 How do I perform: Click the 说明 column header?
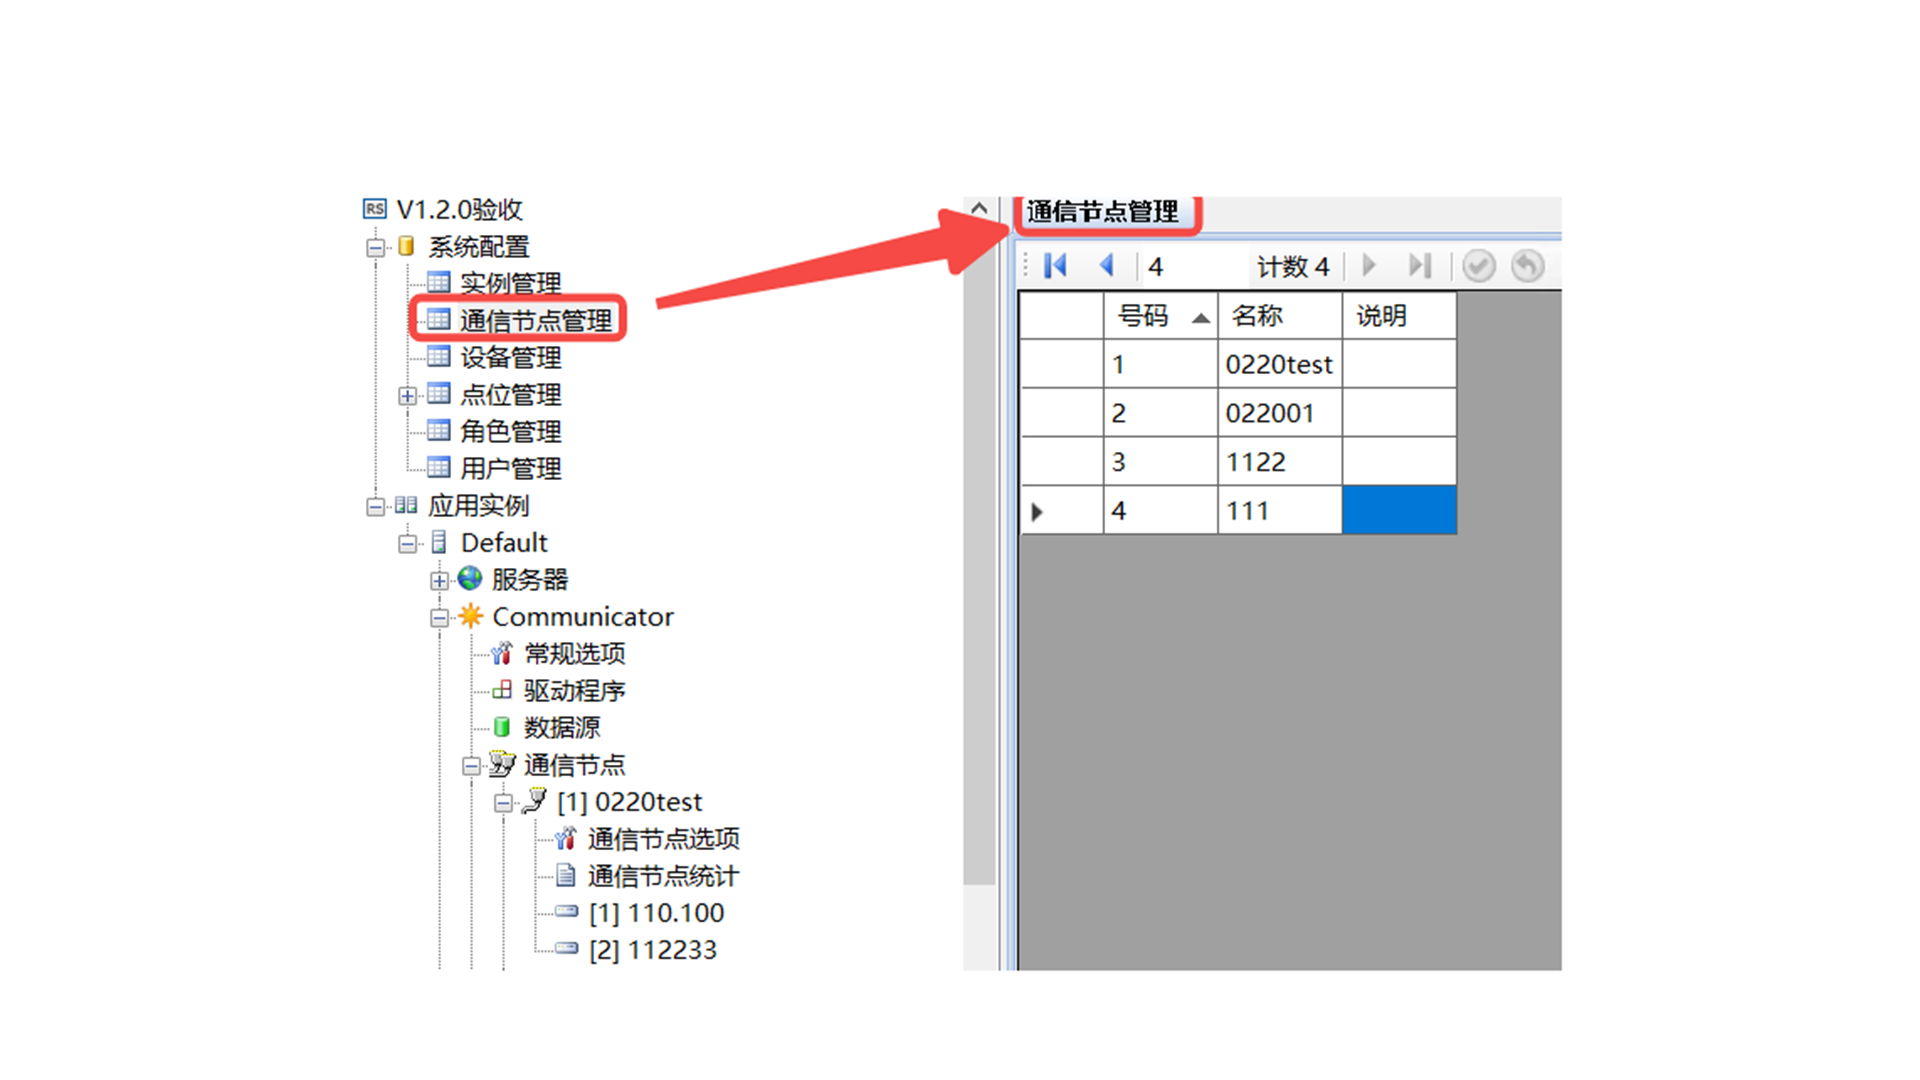pyautogui.click(x=1399, y=316)
